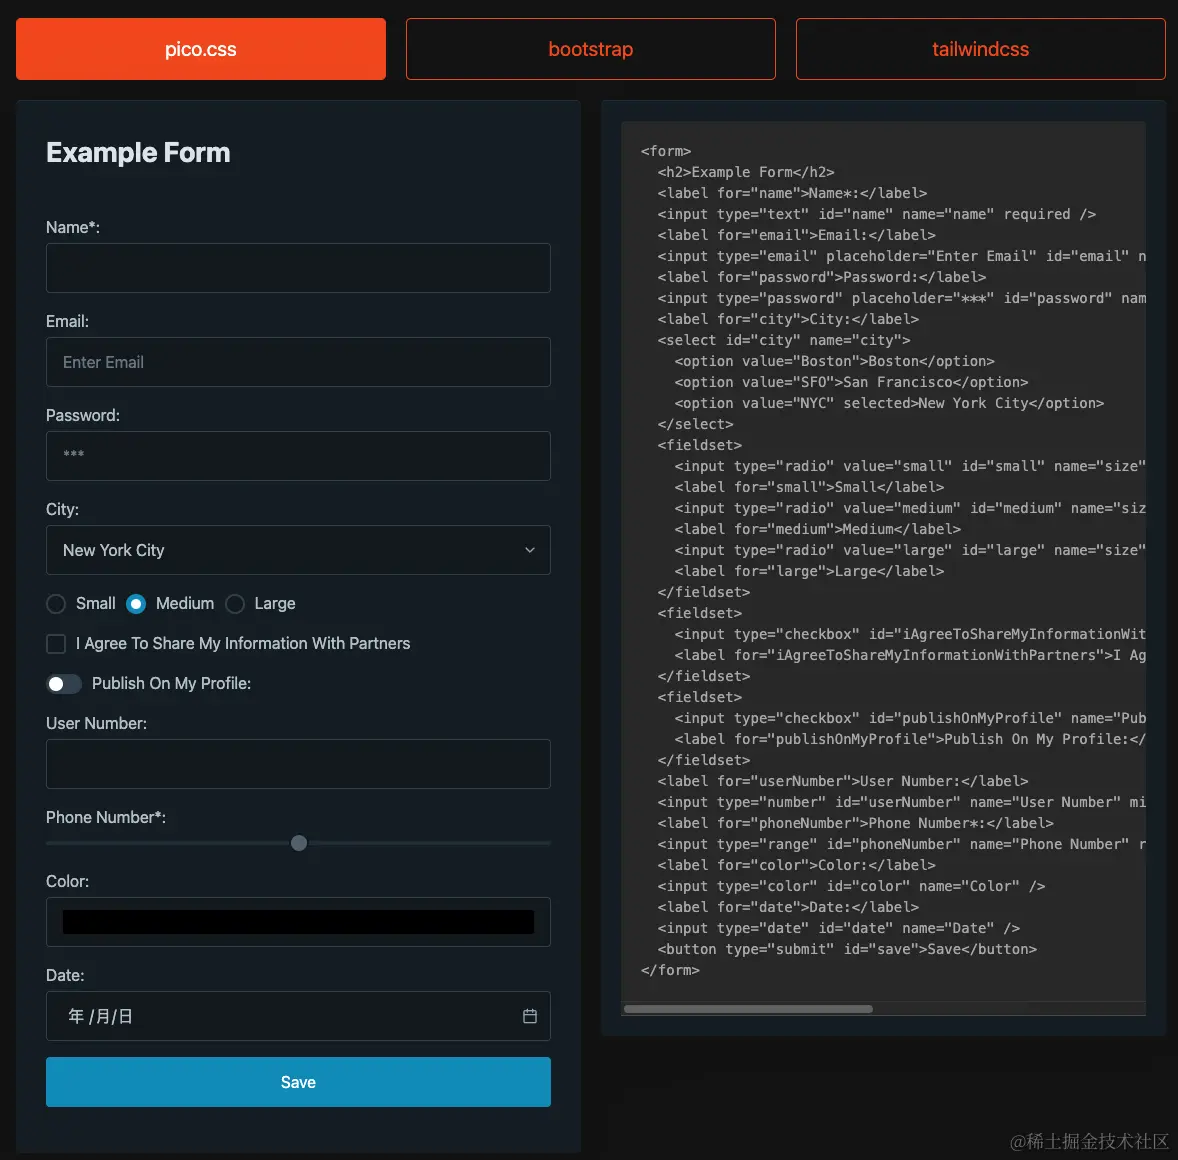This screenshot has width=1178, height=1160.
Task: Click the "</form>" closing tag code line
Action: [x=670, y=971]
